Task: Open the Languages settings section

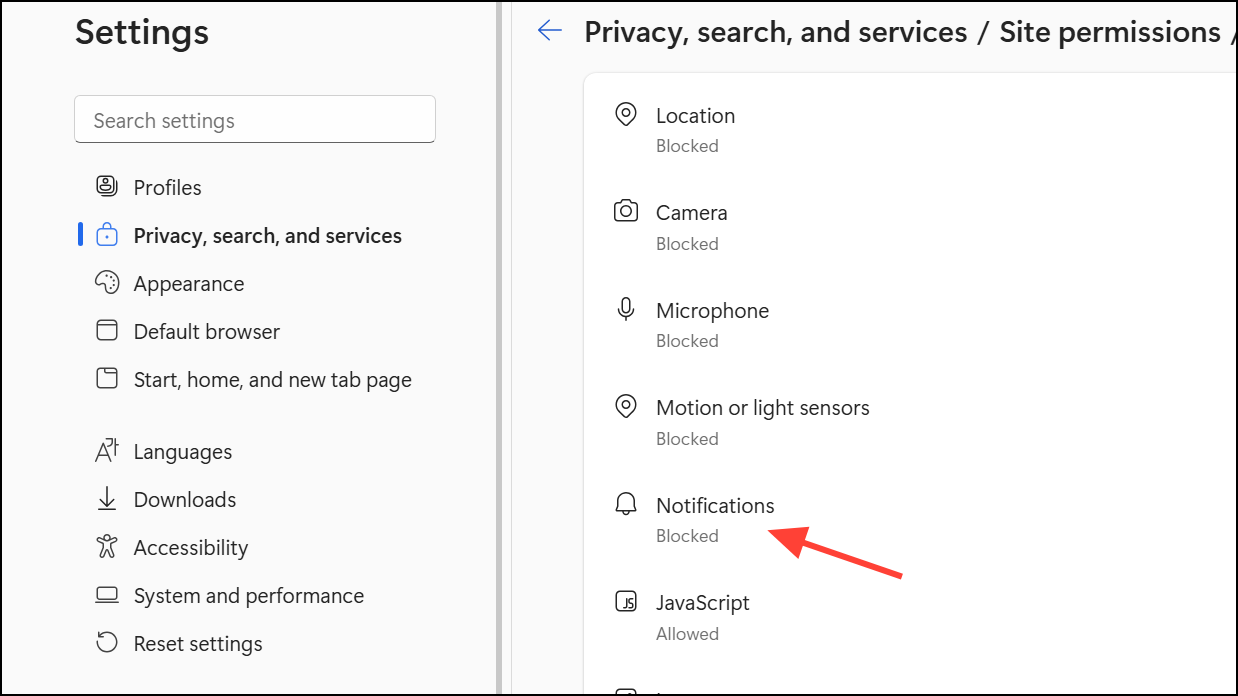Action: pyautogui.click(x=182, y=452)
